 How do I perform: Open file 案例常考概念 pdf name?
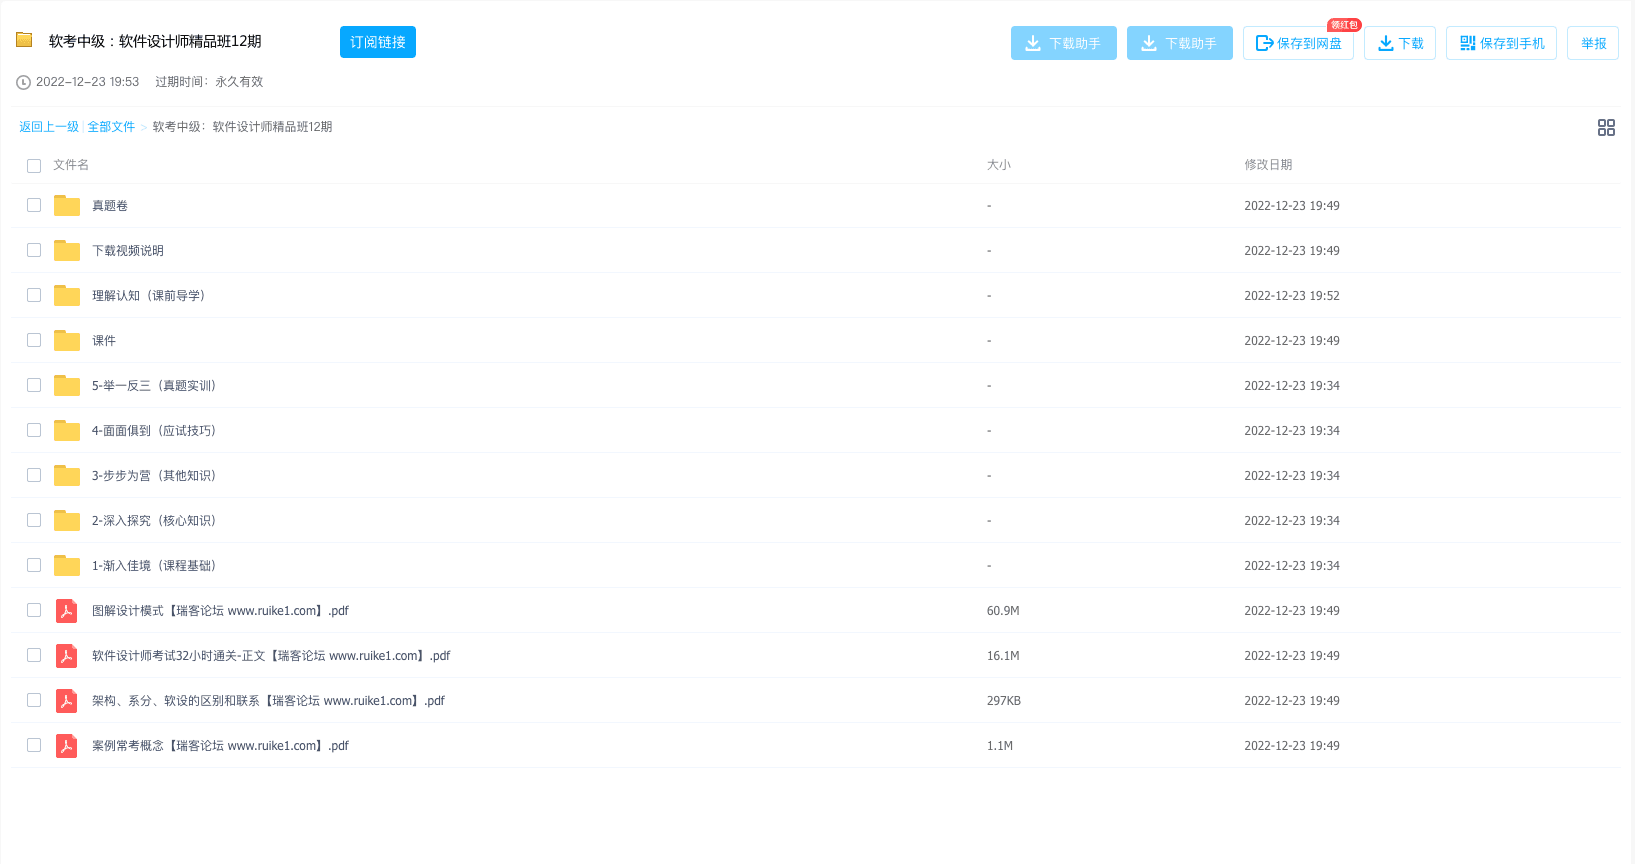(x=220, y=745)
